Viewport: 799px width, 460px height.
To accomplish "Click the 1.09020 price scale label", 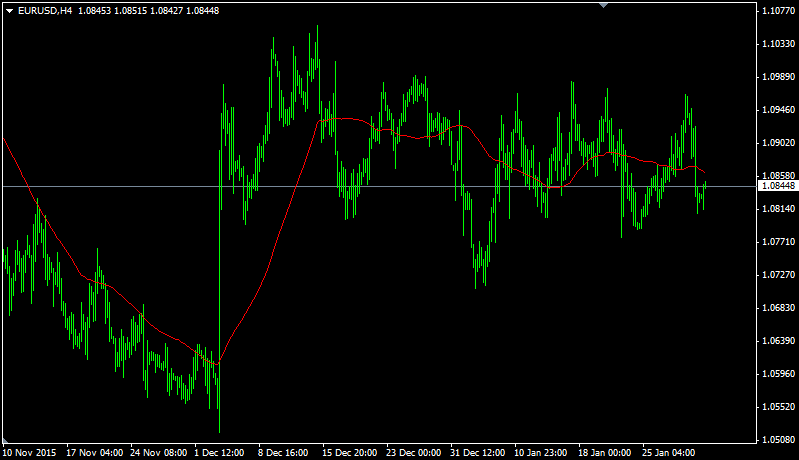I will (x=778, y=143).
